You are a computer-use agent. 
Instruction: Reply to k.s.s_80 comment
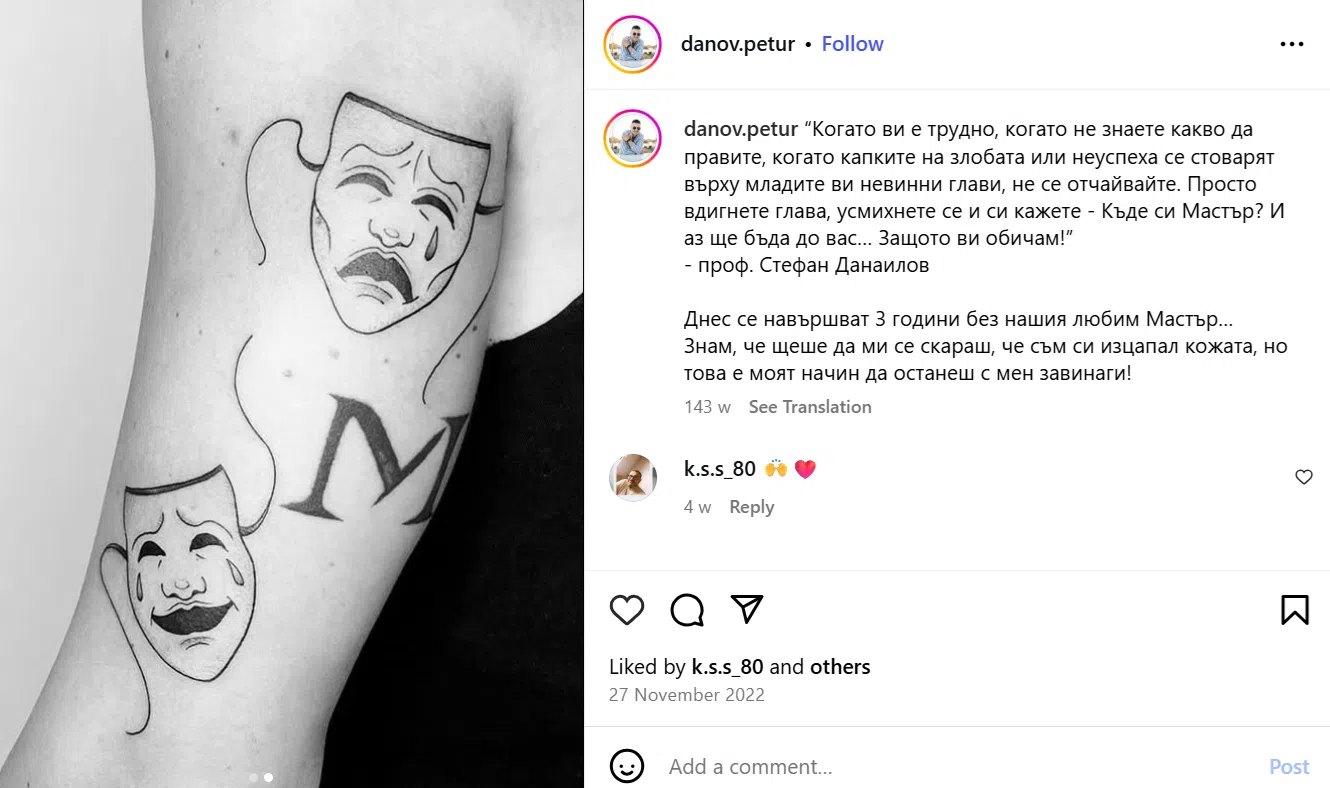(x=751, y=507)
